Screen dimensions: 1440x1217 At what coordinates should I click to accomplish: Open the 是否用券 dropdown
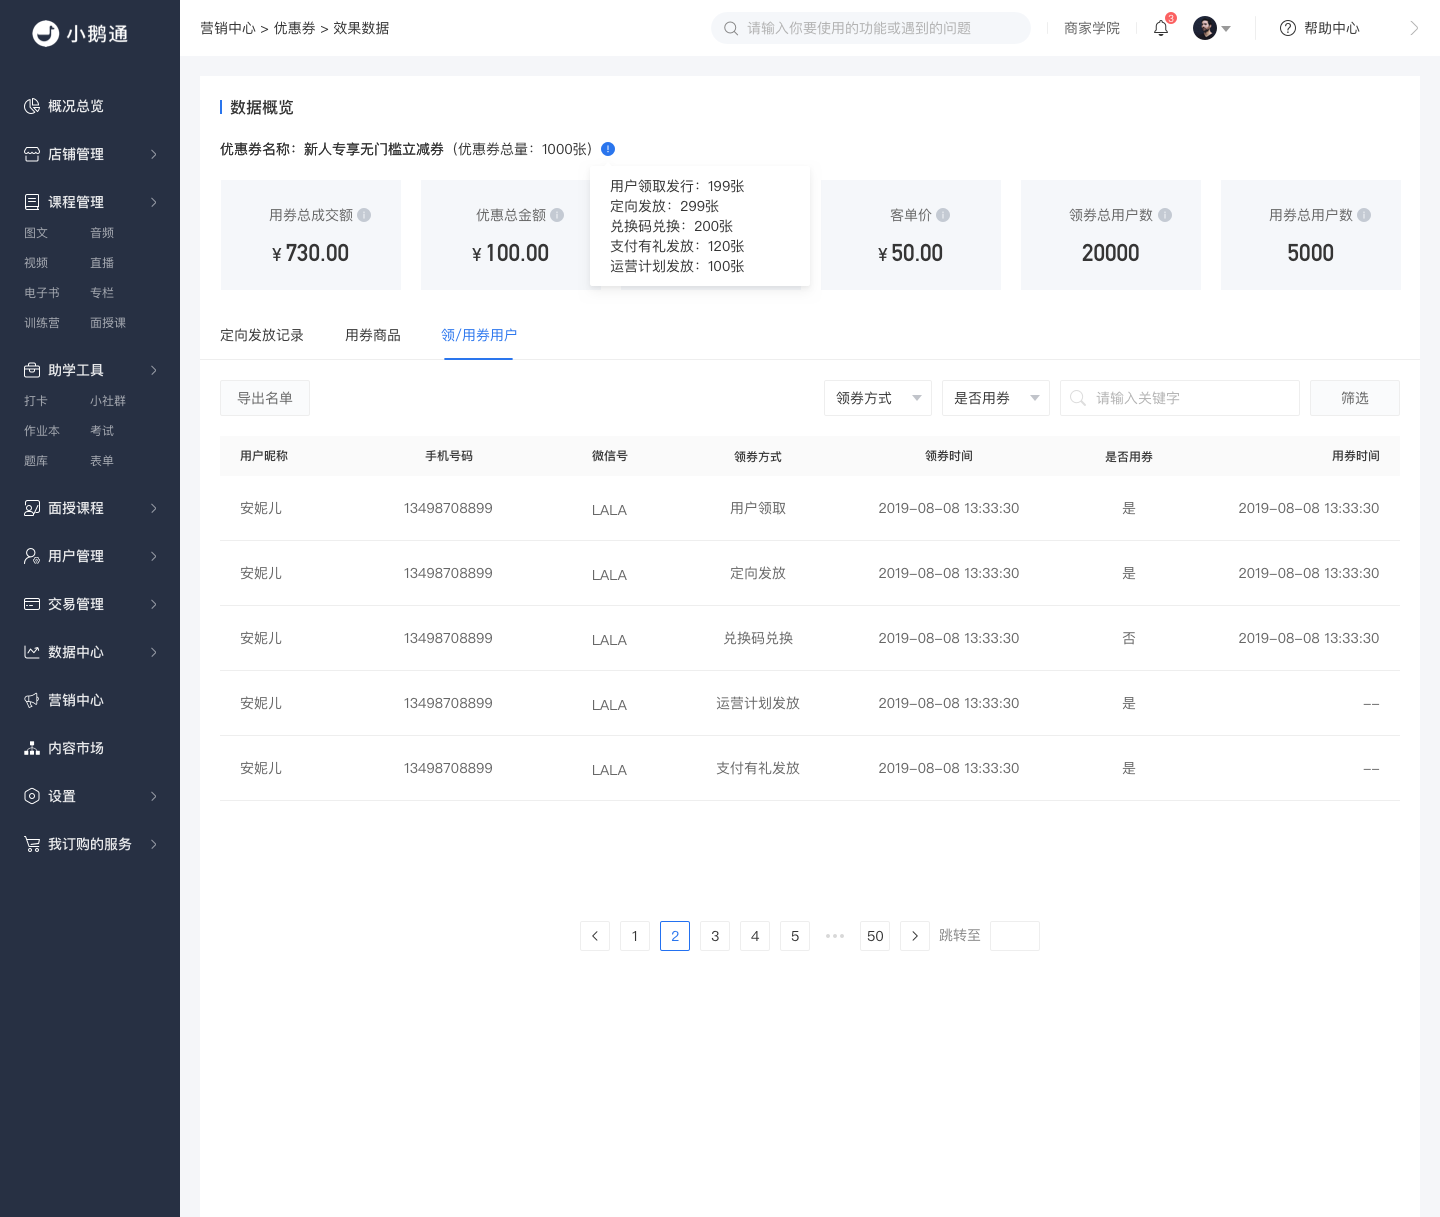click(996, 398)
